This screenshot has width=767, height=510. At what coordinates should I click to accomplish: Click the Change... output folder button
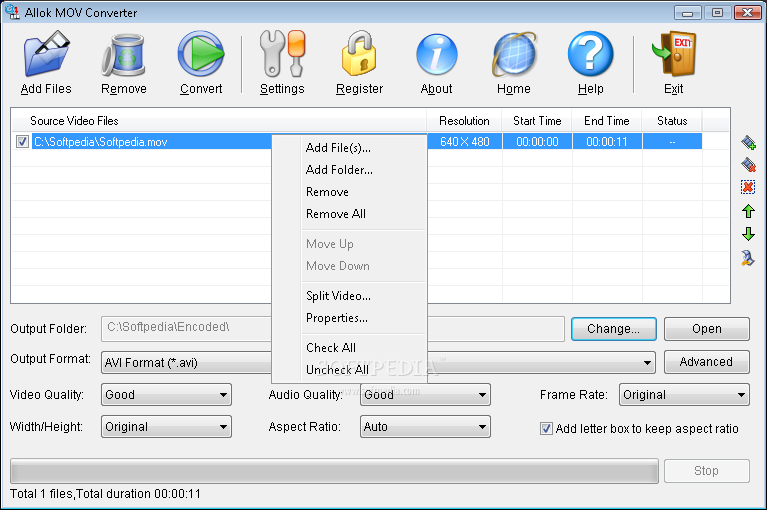(x=613, y=329)
